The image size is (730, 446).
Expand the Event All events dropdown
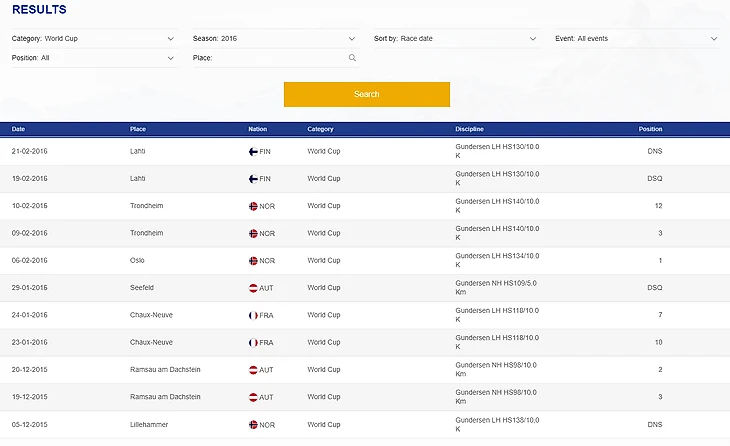click(636, 39)
